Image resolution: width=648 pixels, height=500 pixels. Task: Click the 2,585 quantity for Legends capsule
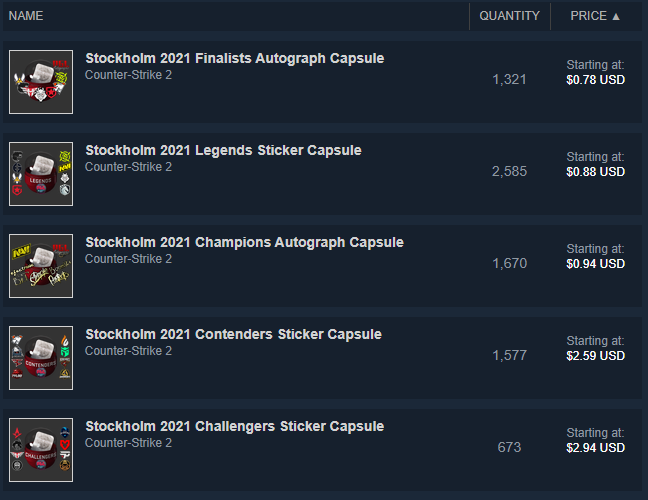click(509, 172)
